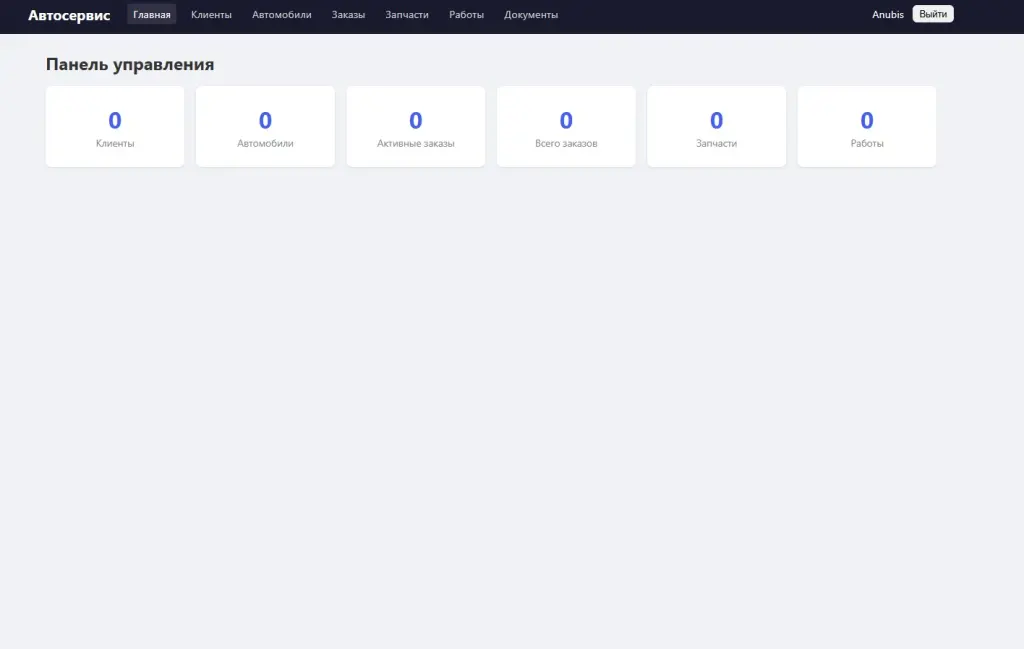The width and height of the screenshot is (1024, 649).
Task: Click the Автосервис logo title
Action: coord(69,15)
